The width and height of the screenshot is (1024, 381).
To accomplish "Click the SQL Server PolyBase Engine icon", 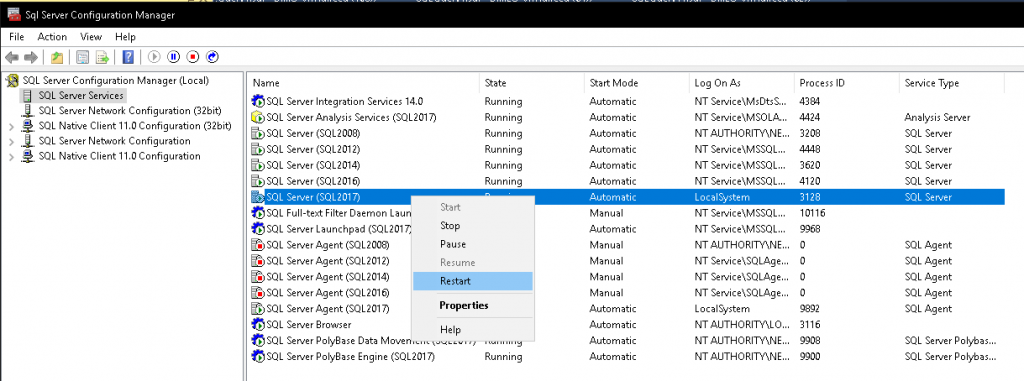I will point(258,357).
